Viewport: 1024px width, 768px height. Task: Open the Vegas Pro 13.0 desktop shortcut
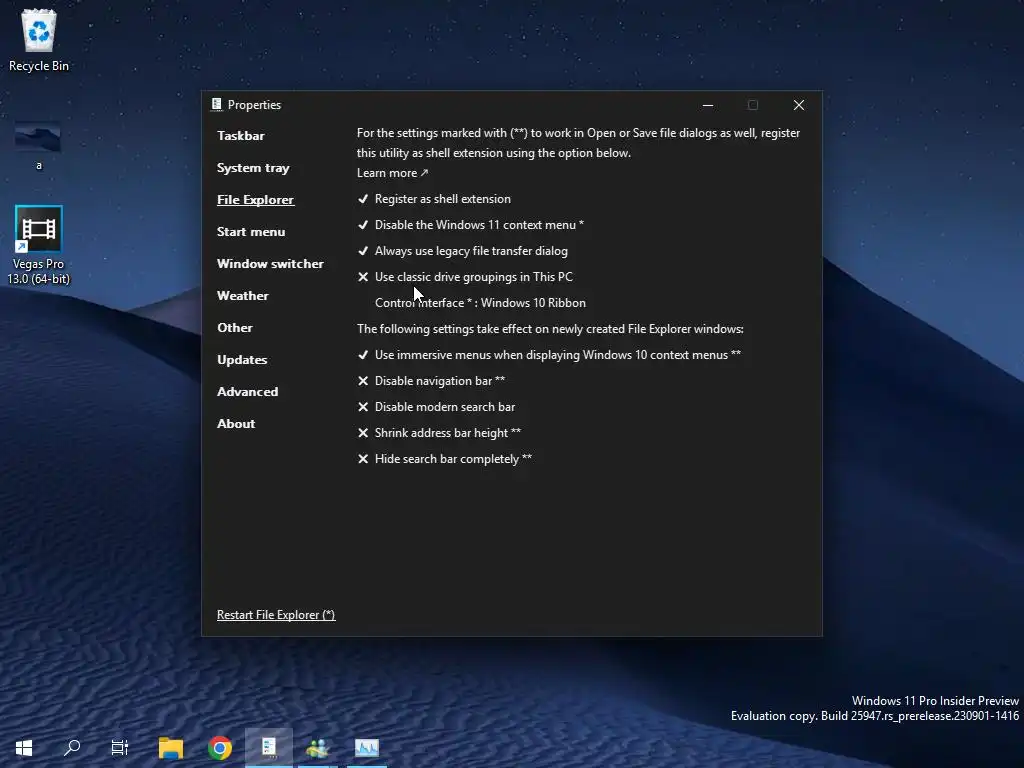[x=39, y=246]
